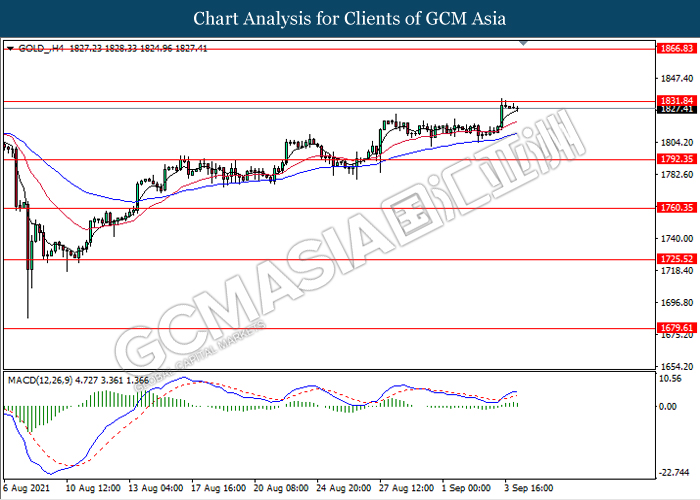Select the 1866.83 resistance price label
This screenshot has height=500, width=700.
[676, 48]
